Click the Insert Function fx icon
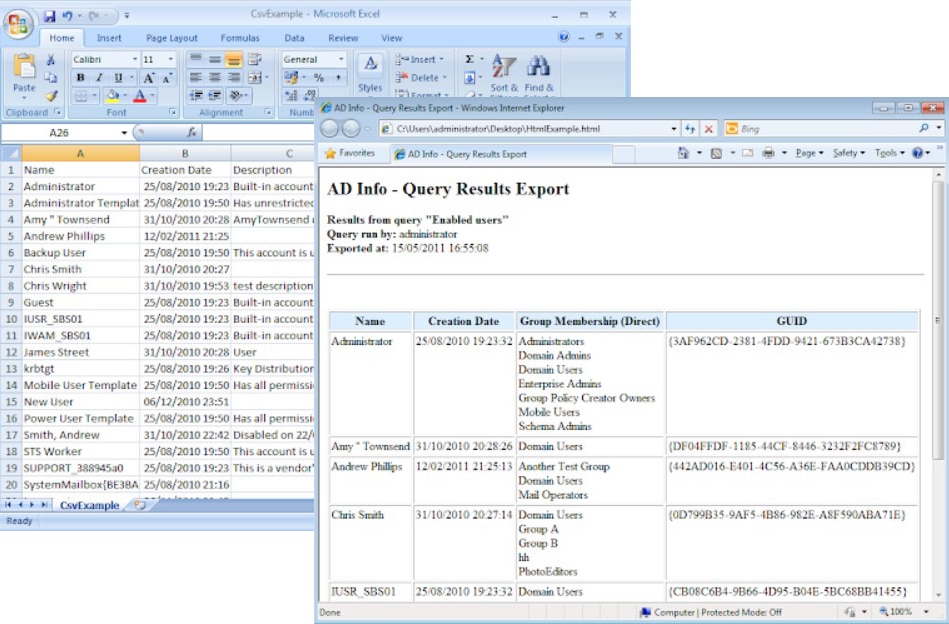Image resolution: width=949 pixels, height=624 pixels. [x=191, y=132]
